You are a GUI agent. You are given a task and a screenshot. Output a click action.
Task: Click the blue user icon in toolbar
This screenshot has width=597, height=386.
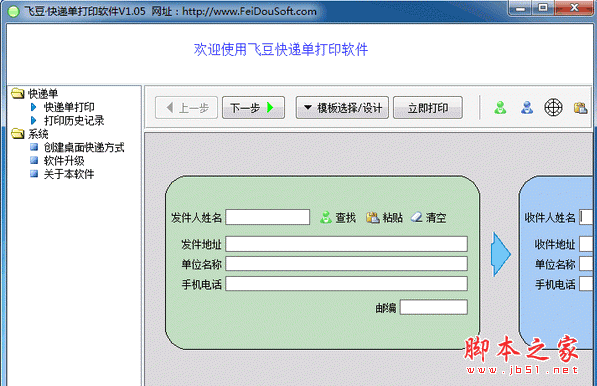[x=527, y=108]
